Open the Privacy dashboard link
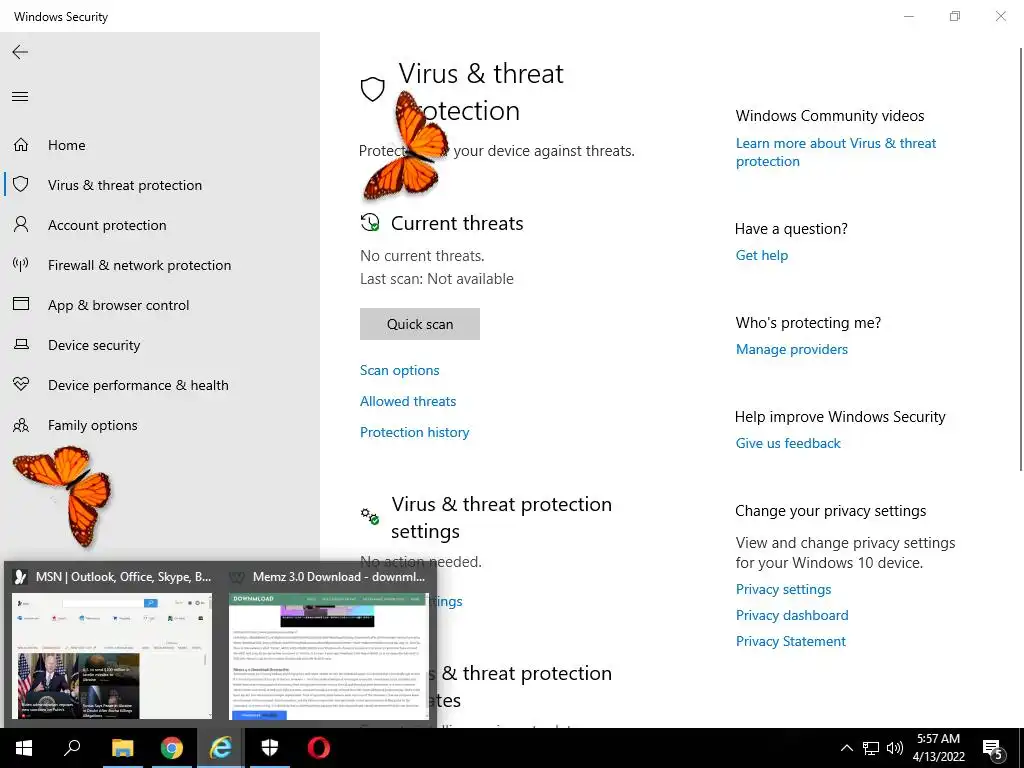The width and height of the screenshot is (1024, 768). click(792, 615)
